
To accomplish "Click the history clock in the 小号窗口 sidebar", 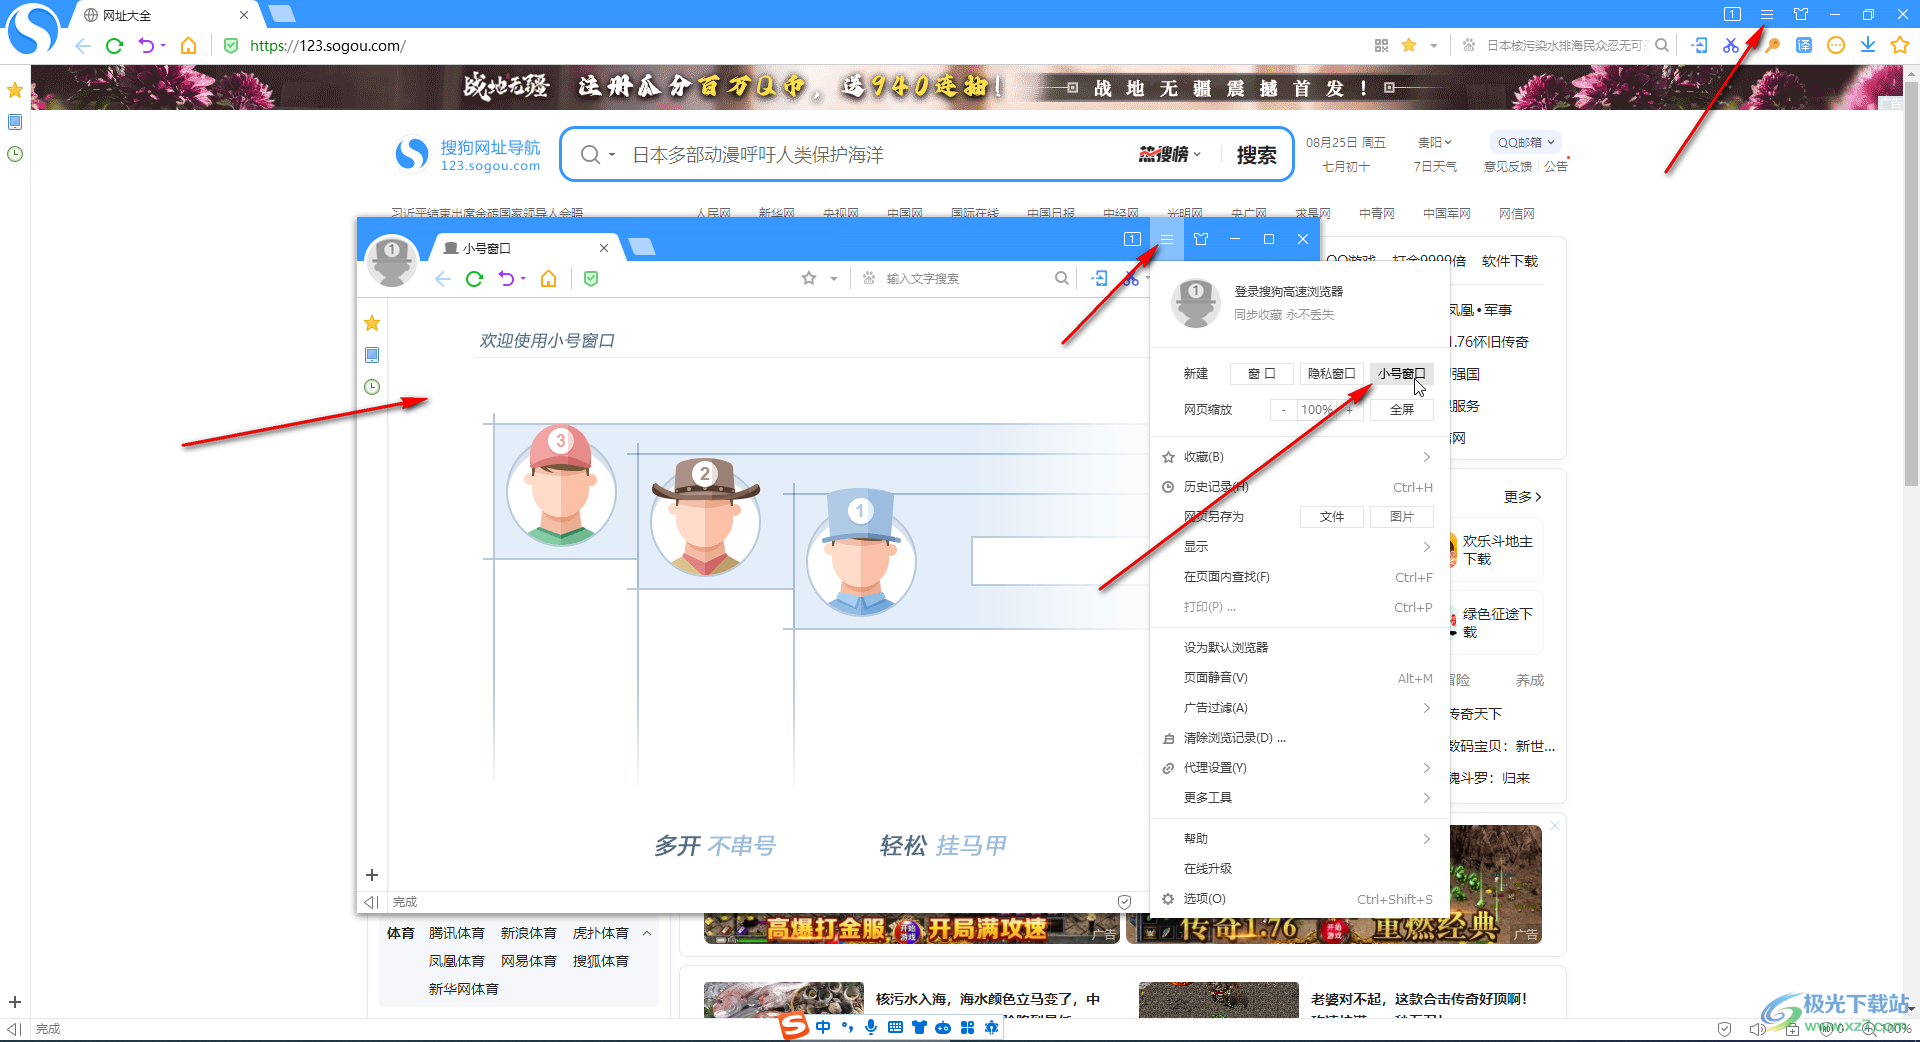I will coord(372,387).
